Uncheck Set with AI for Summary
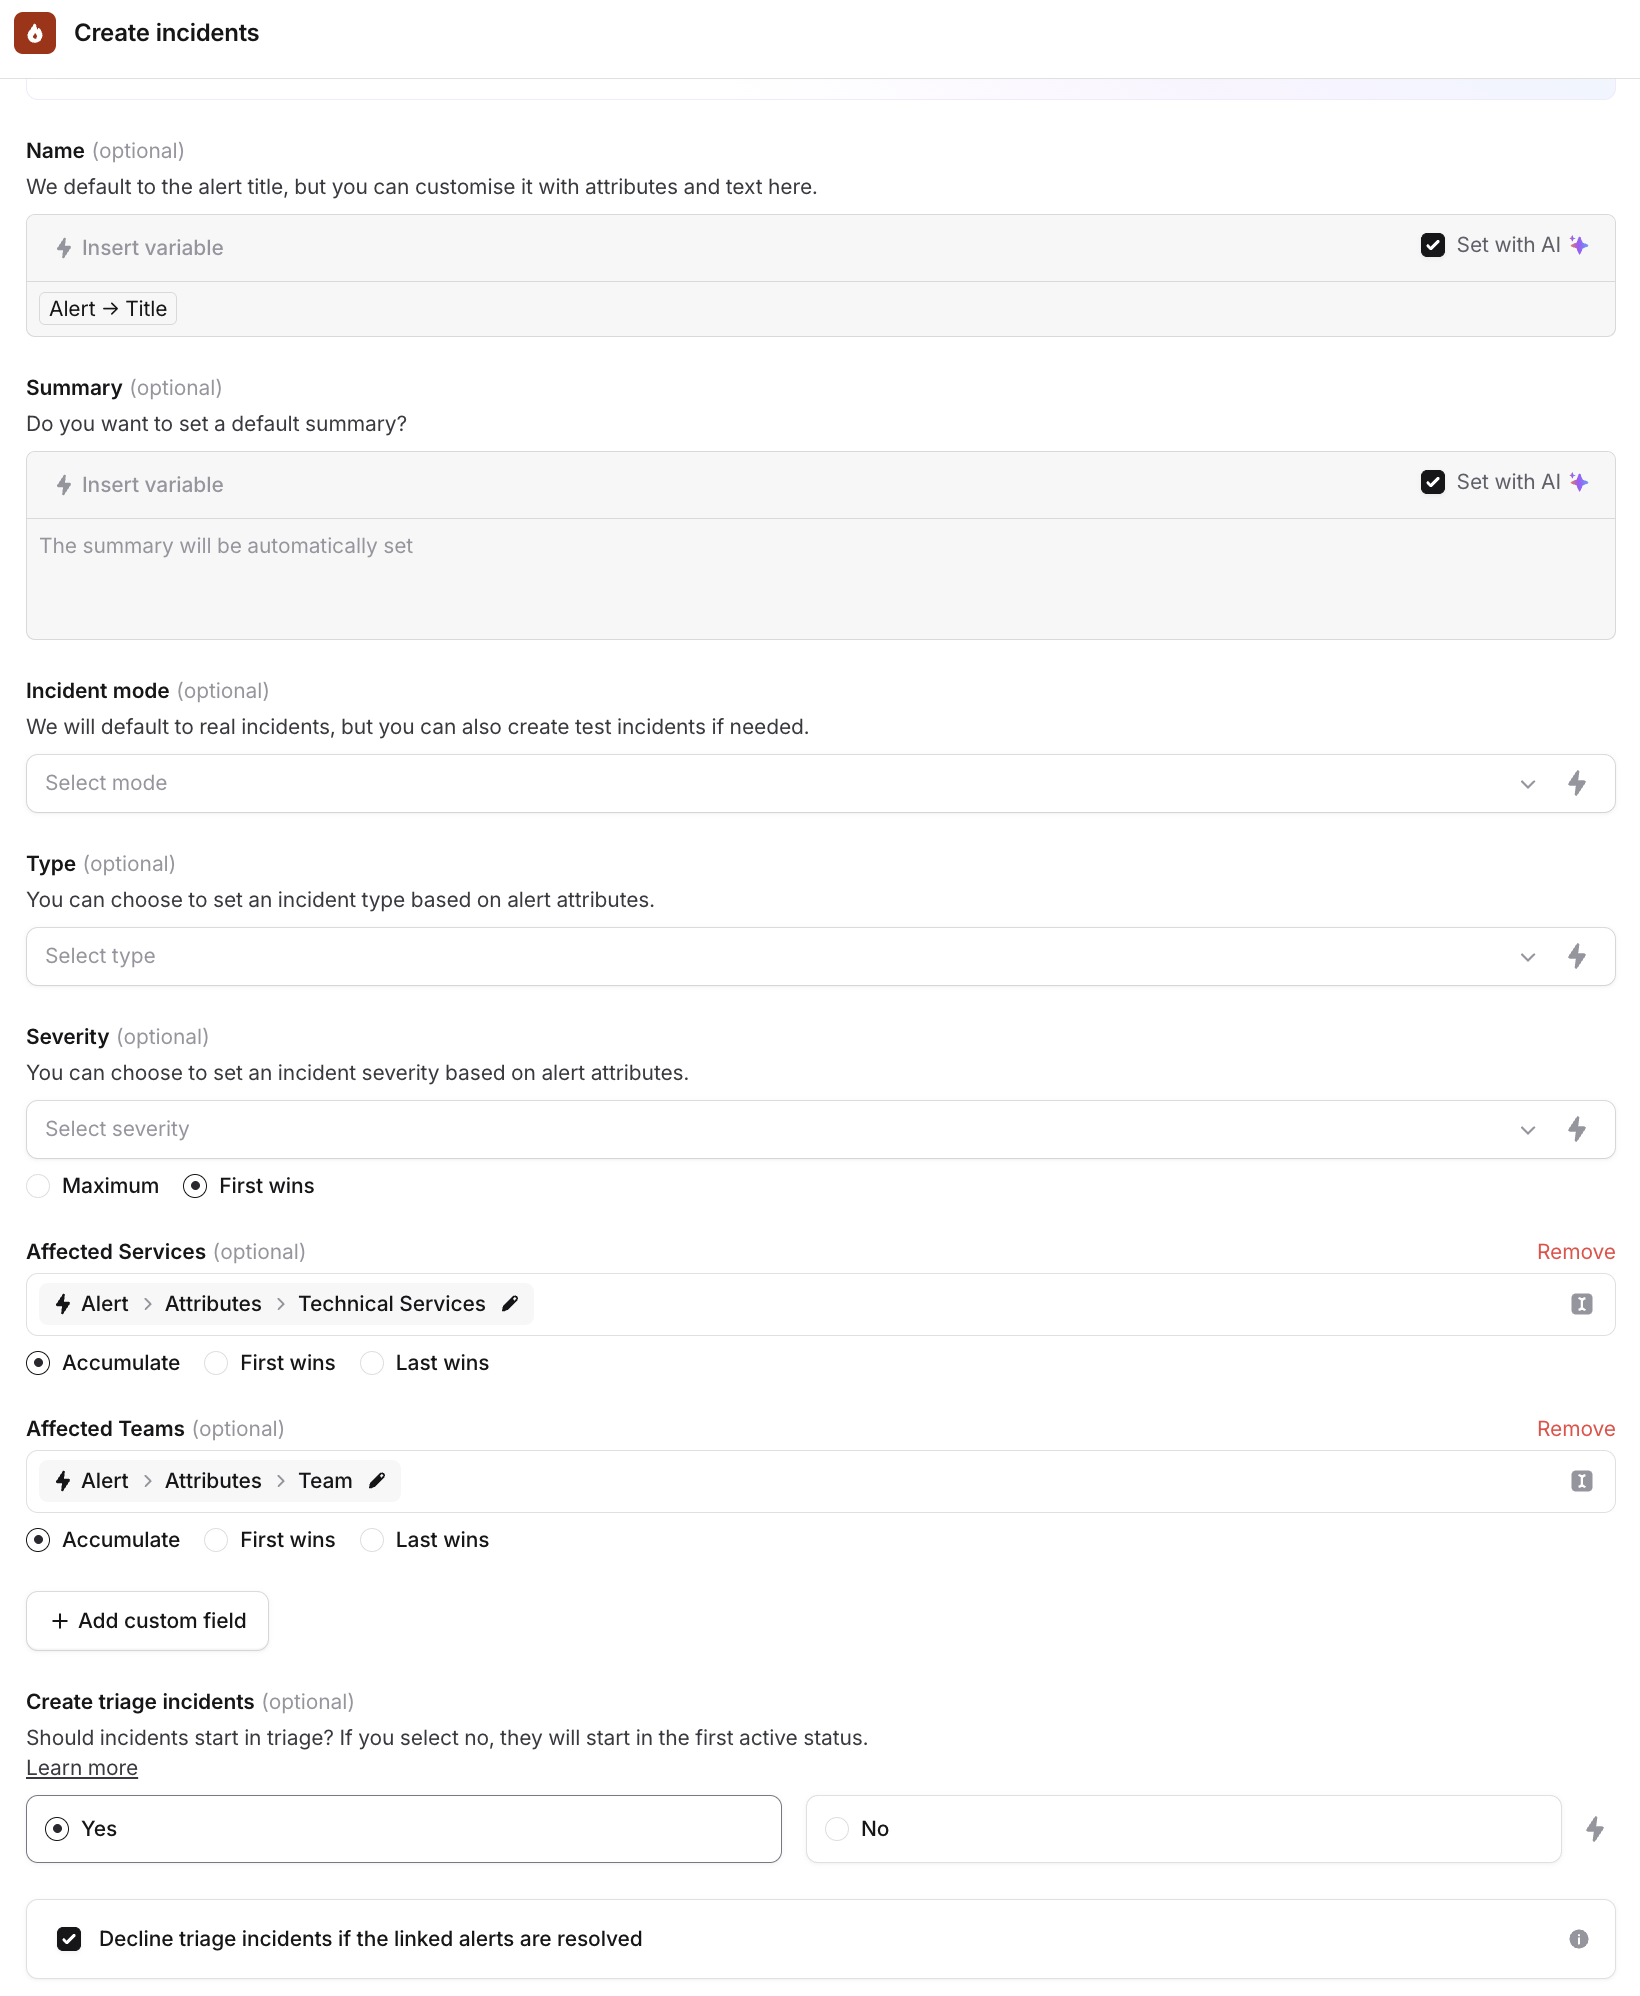The image size is (1640, 1996). (1433, 482)
